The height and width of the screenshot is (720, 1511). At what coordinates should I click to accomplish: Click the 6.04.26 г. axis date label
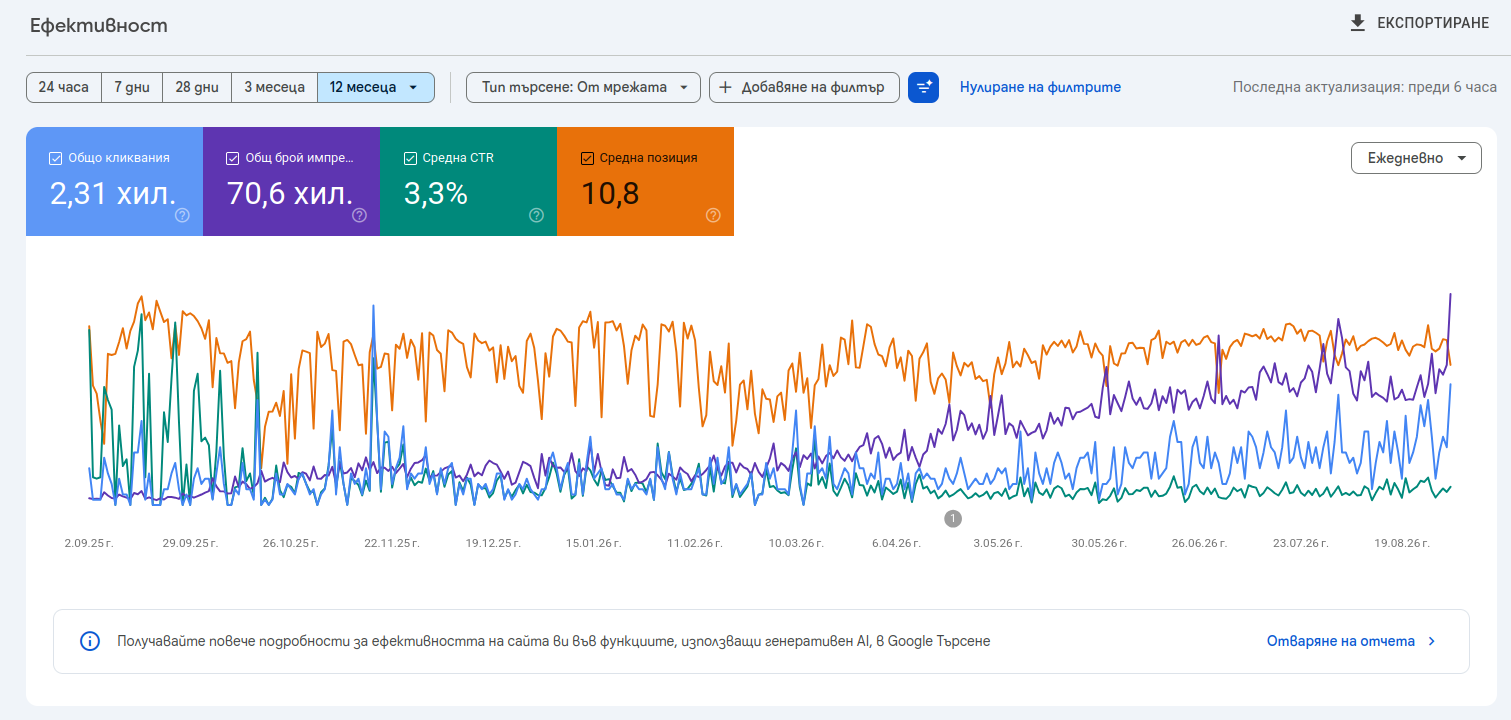tap(896, 544)
